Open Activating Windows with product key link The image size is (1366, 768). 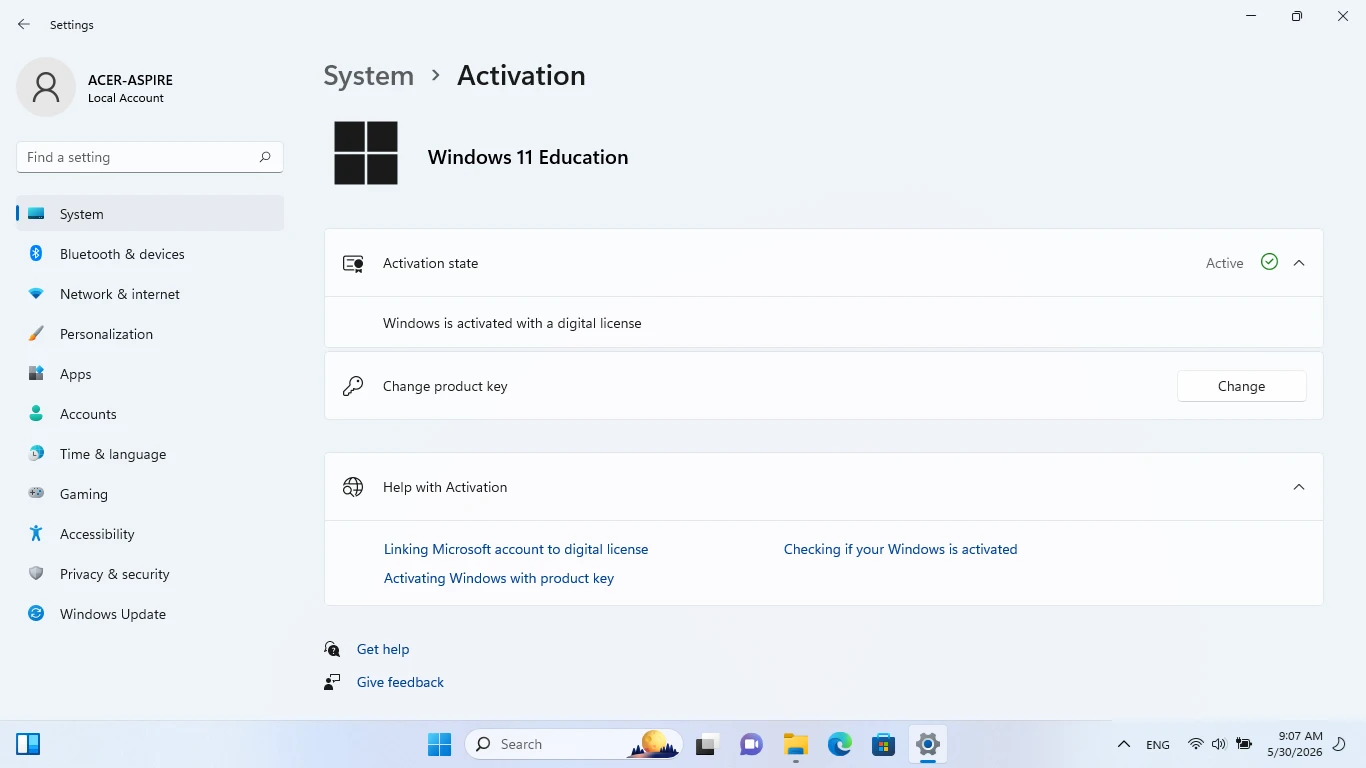click(499, 578)
